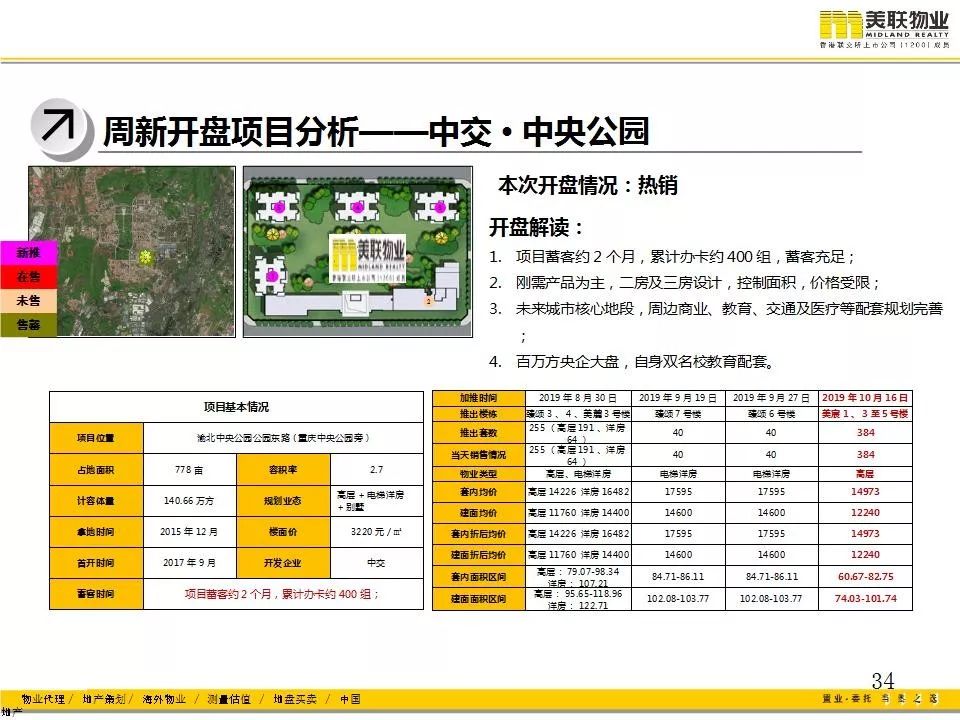The height and width of the screenshot is (720, 960).
Task: Click 地产策划 in the footer bar
Action: [x=103, y=699]
